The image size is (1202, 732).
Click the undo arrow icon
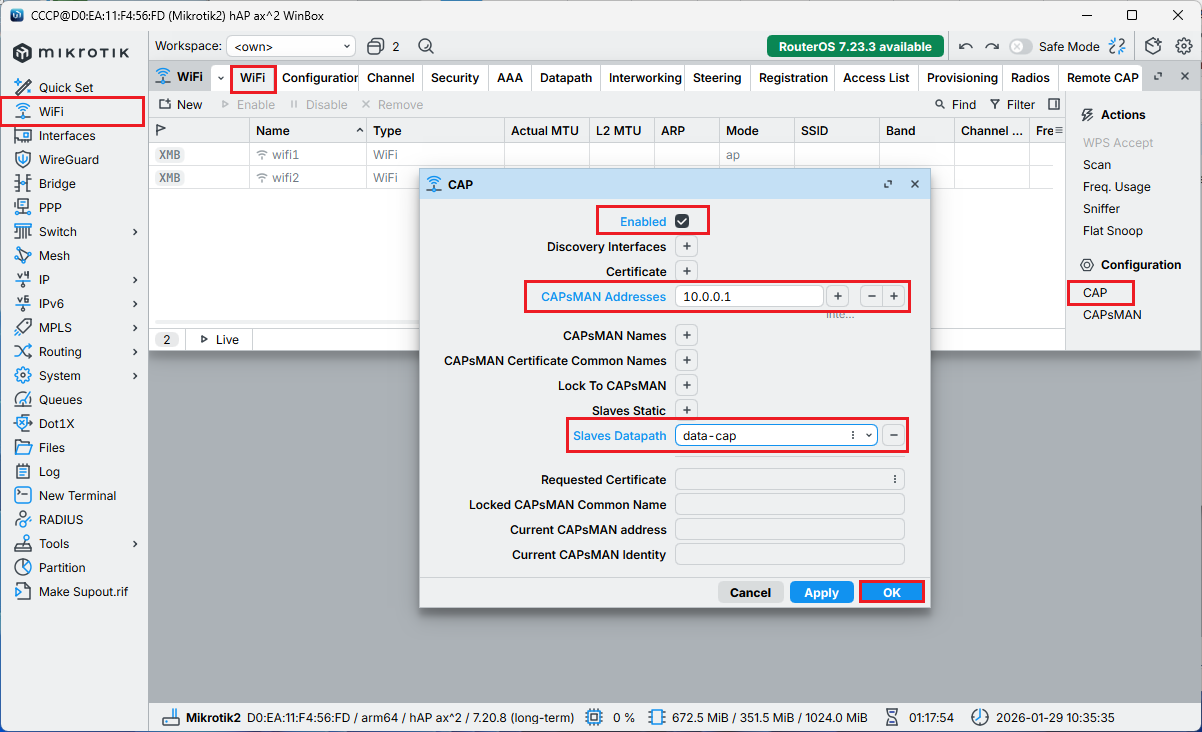tap(966, 46)
